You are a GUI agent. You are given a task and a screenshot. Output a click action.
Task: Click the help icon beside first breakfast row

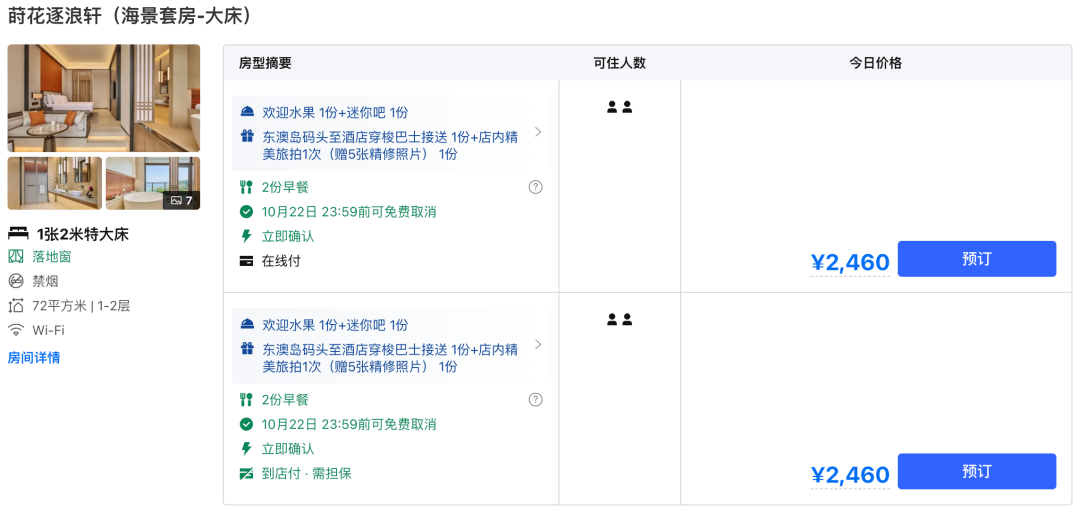[536, 187]
